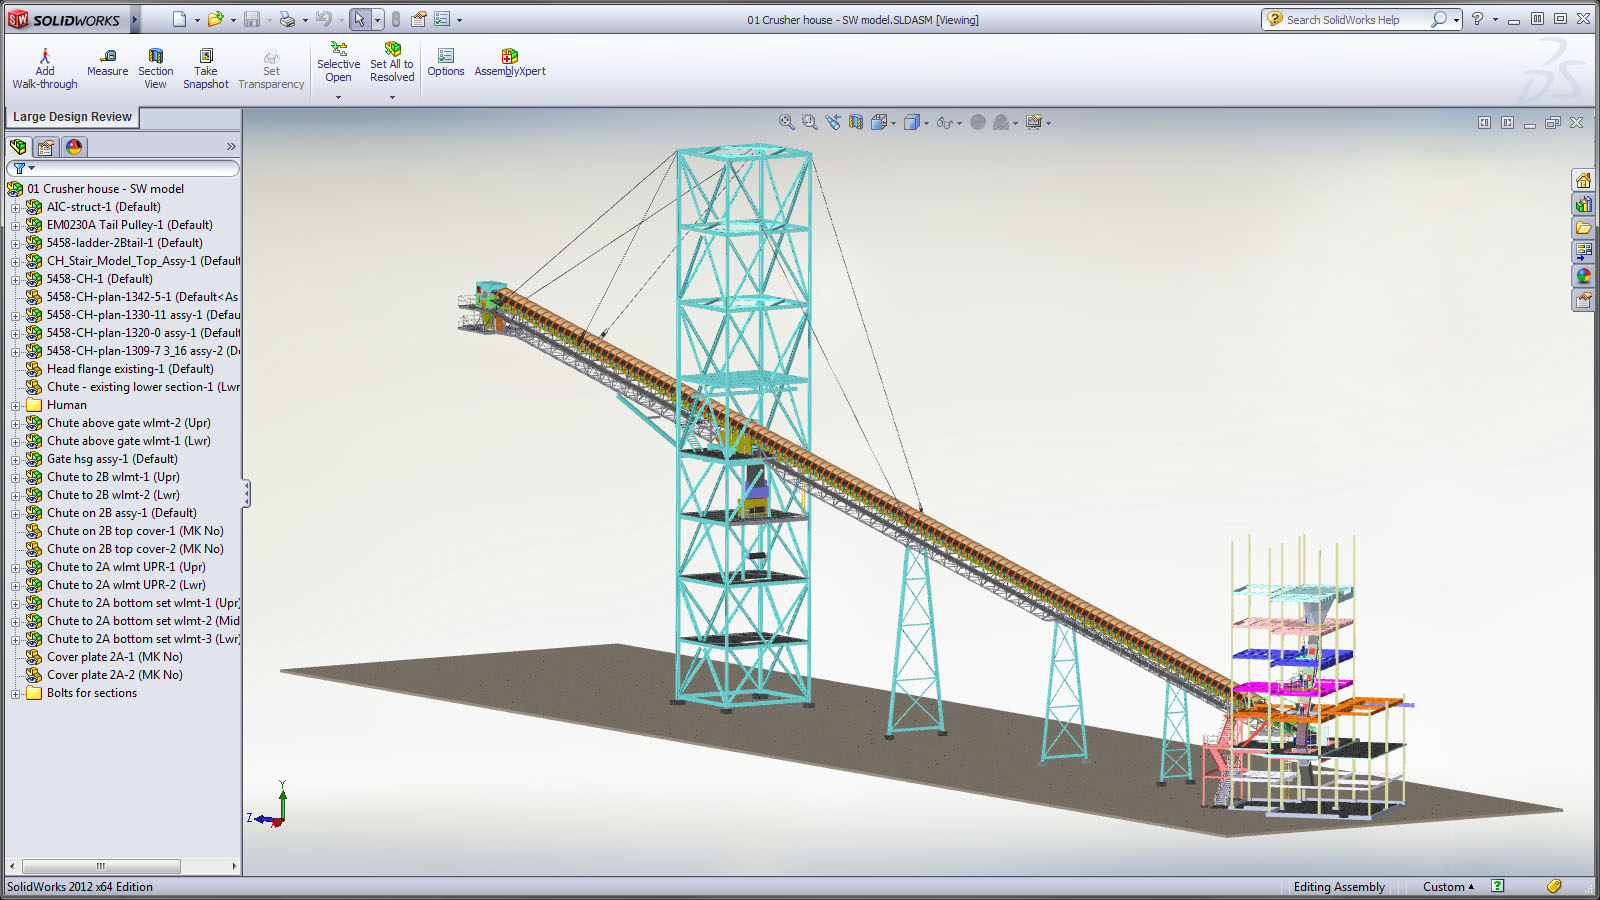Expand the Human folder in the tree
Viewport: 1600px width, 900px height.
click(15, 404)
